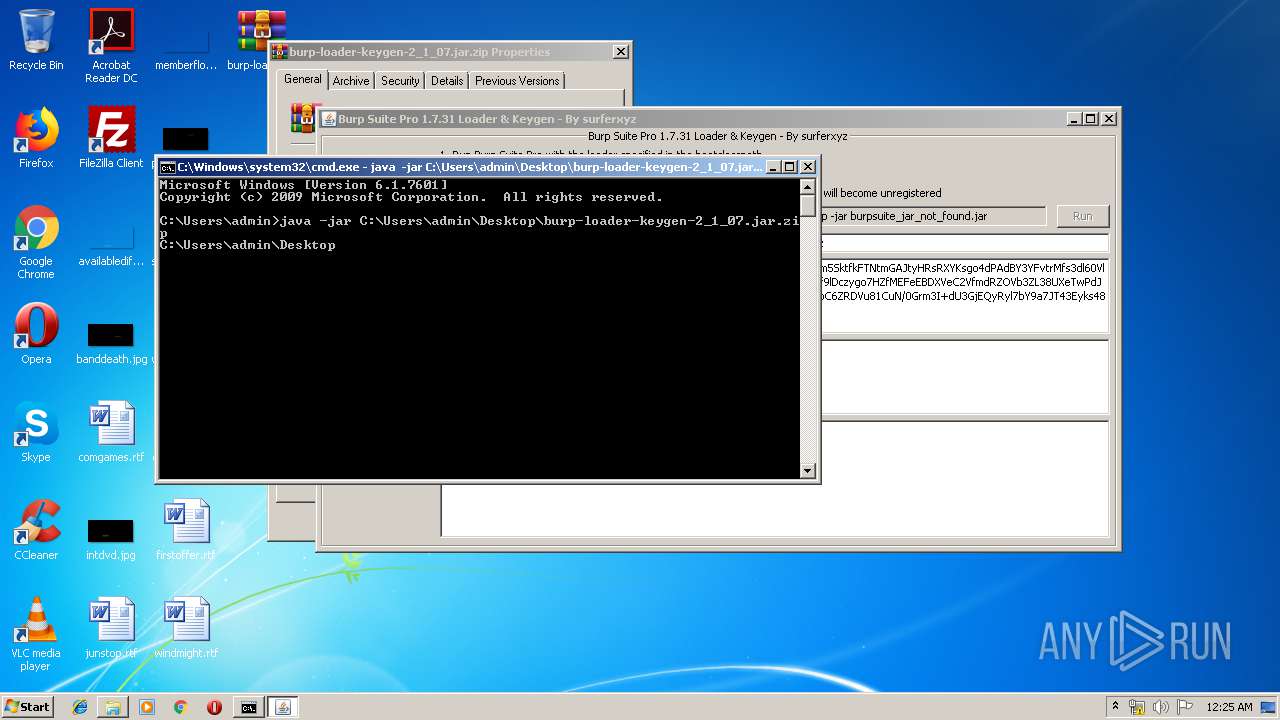This screenshot has width=1280, height=720.
Task: Click the empty license name field below Run
Action: coord(964,243)
